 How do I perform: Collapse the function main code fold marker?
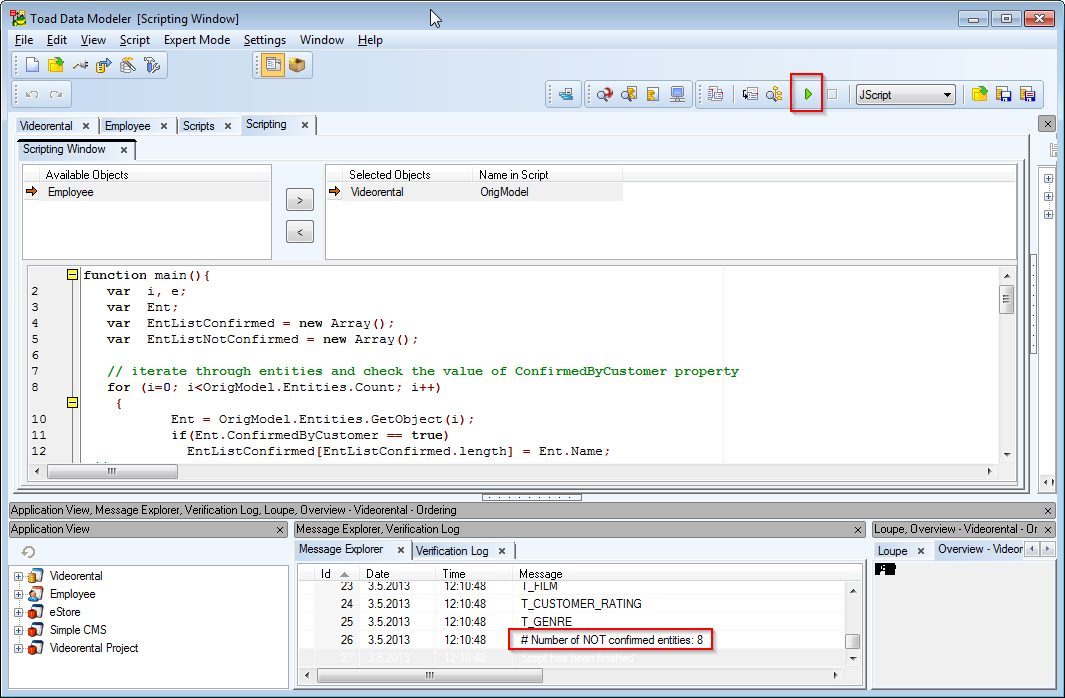tap(72, 275)
